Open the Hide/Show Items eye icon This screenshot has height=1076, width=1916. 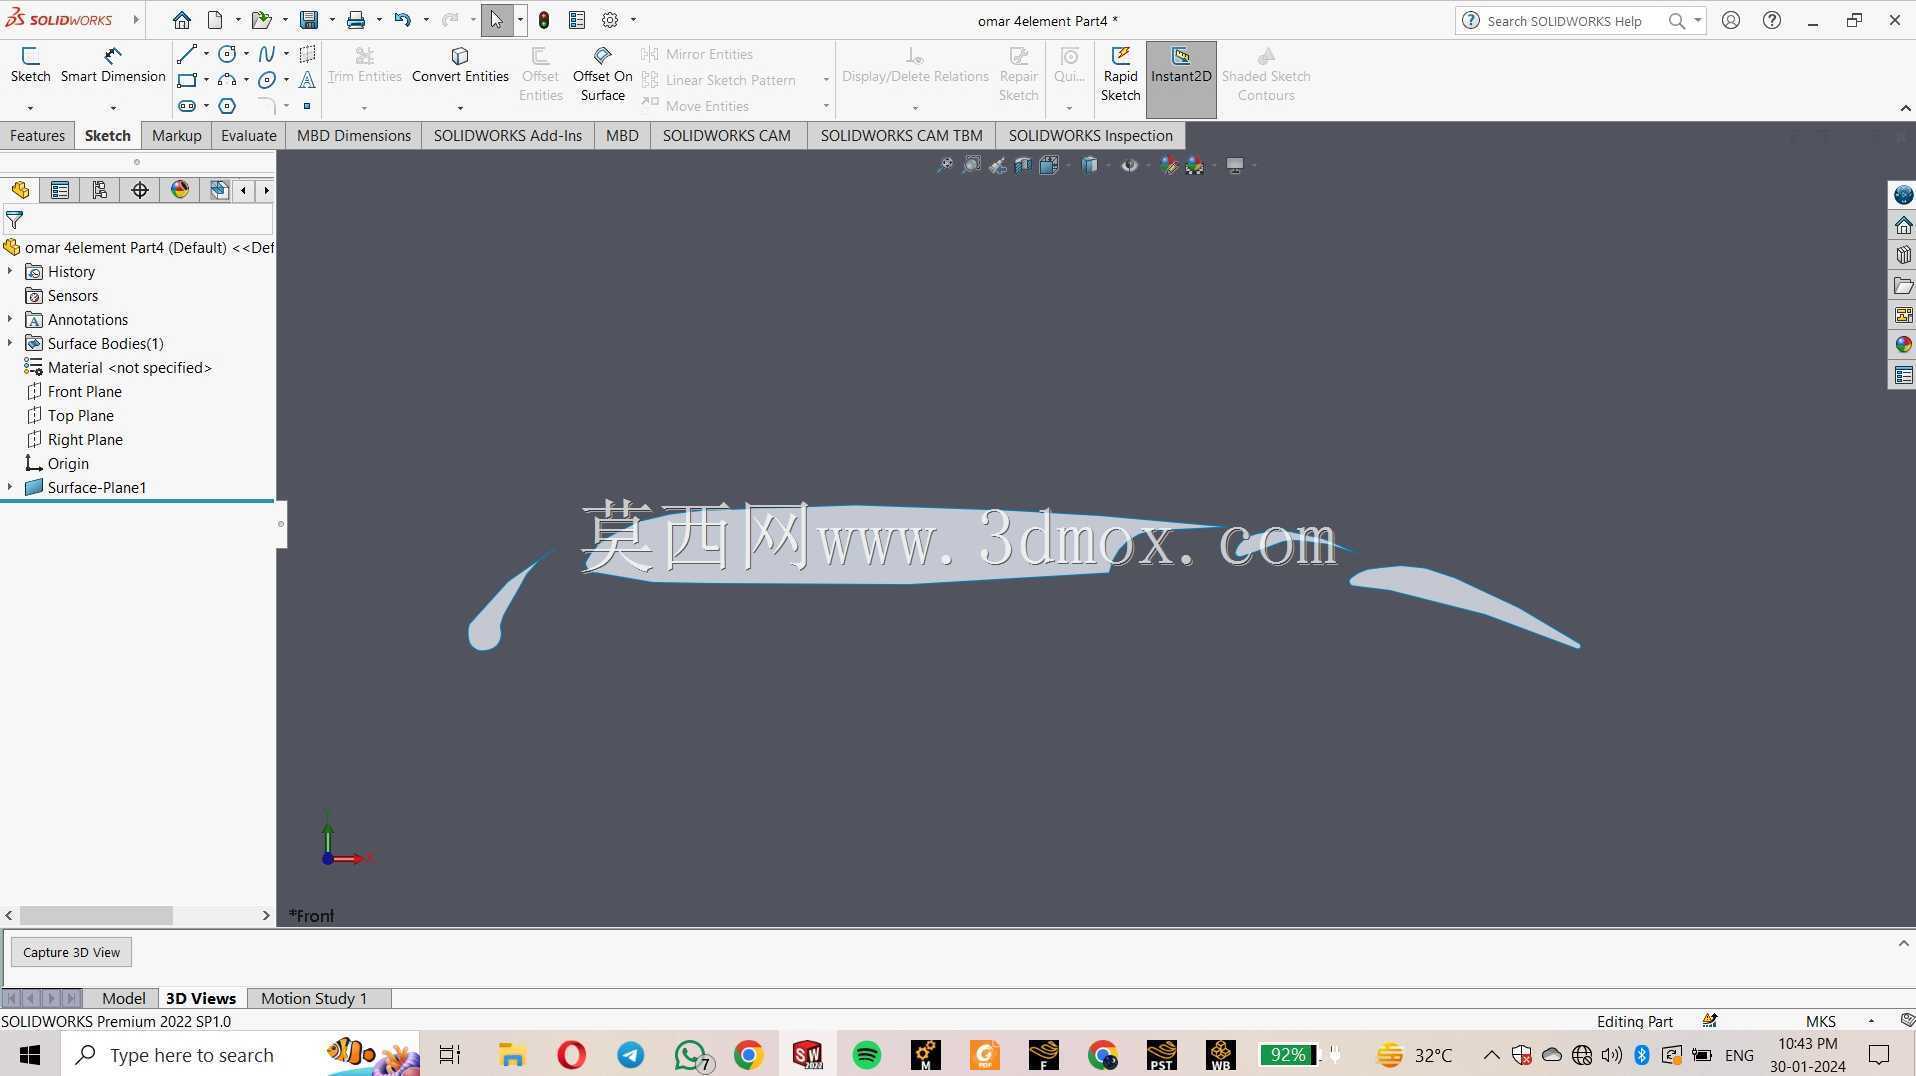coord(1129,165)
